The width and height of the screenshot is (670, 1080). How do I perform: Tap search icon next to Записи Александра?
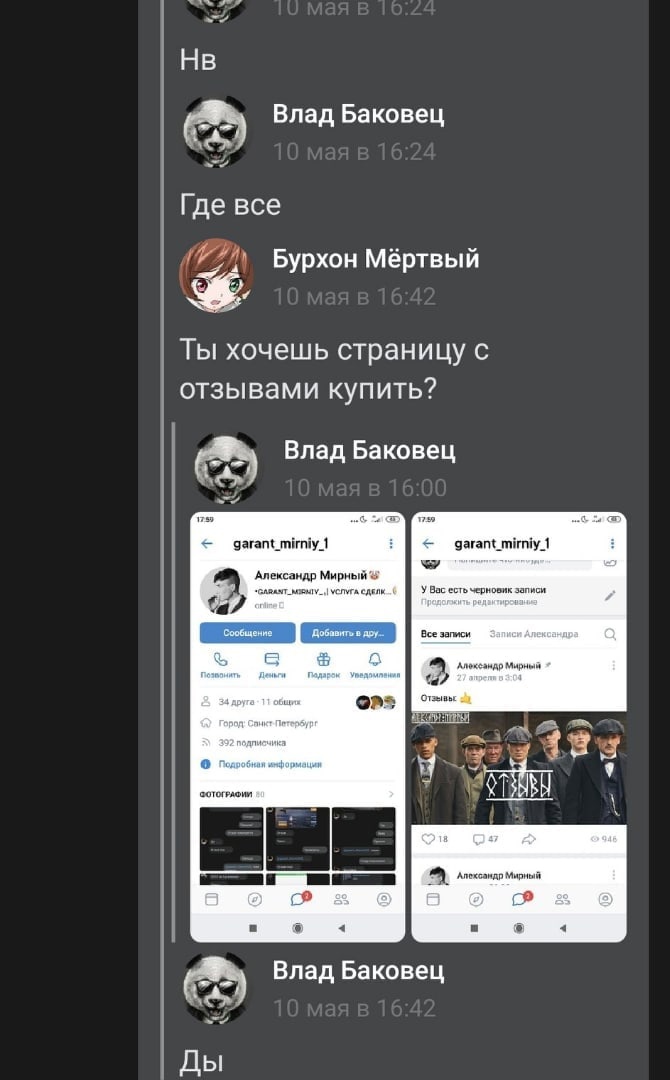pyautogui.click(x=610, y=634)
